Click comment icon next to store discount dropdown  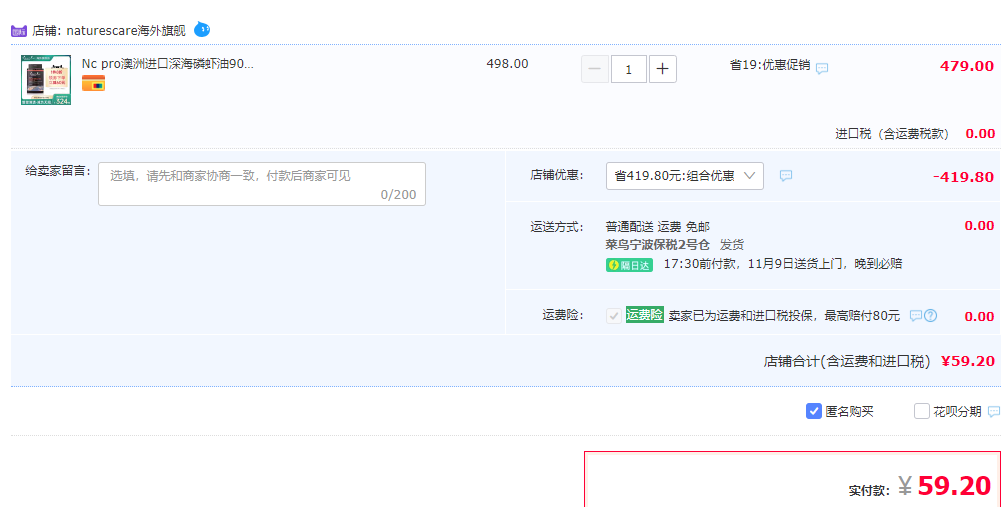point(786,176)
